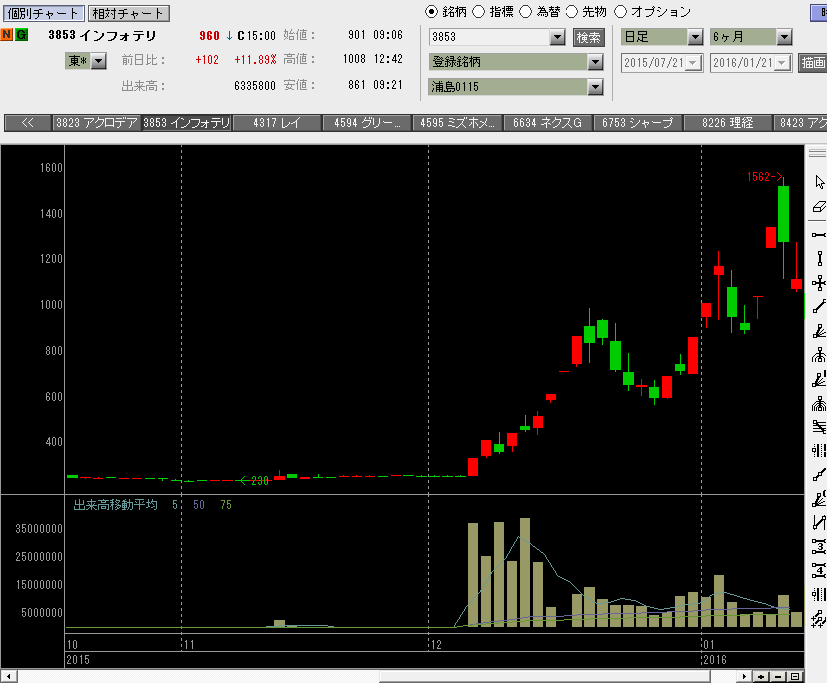Select the arc tool with four arcs
The height and width of the screenshot is (683, 827).
[819, 403]
